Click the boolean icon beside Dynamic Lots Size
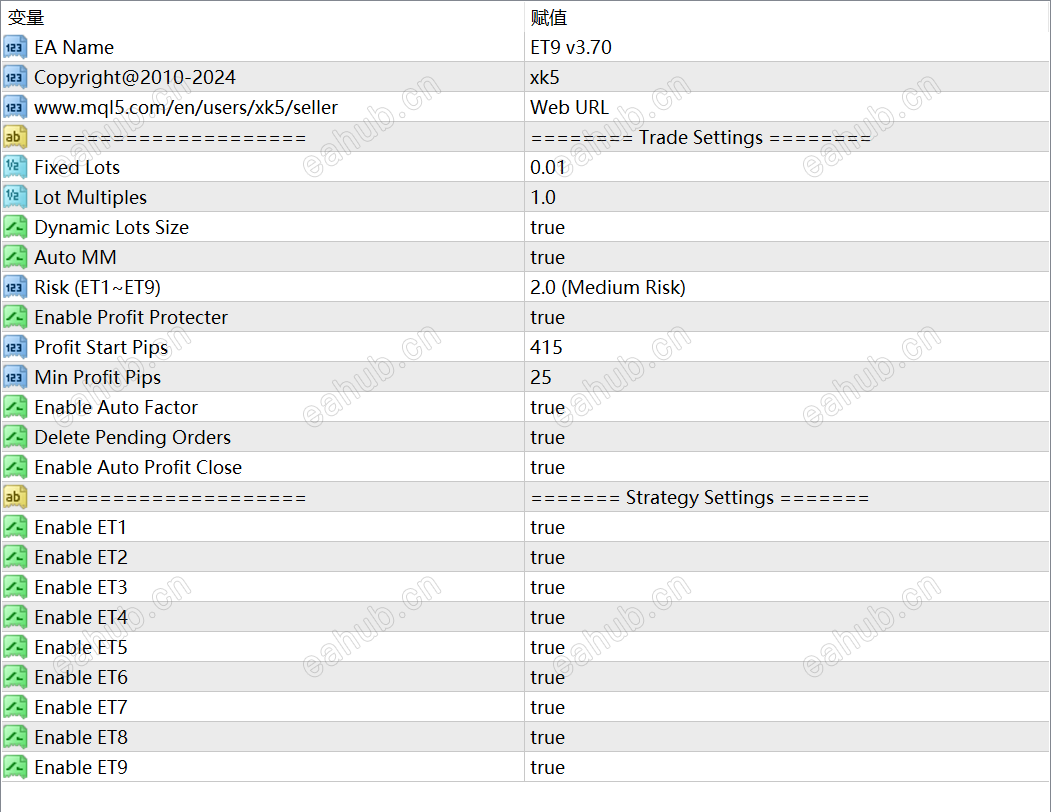 point(15,227)
